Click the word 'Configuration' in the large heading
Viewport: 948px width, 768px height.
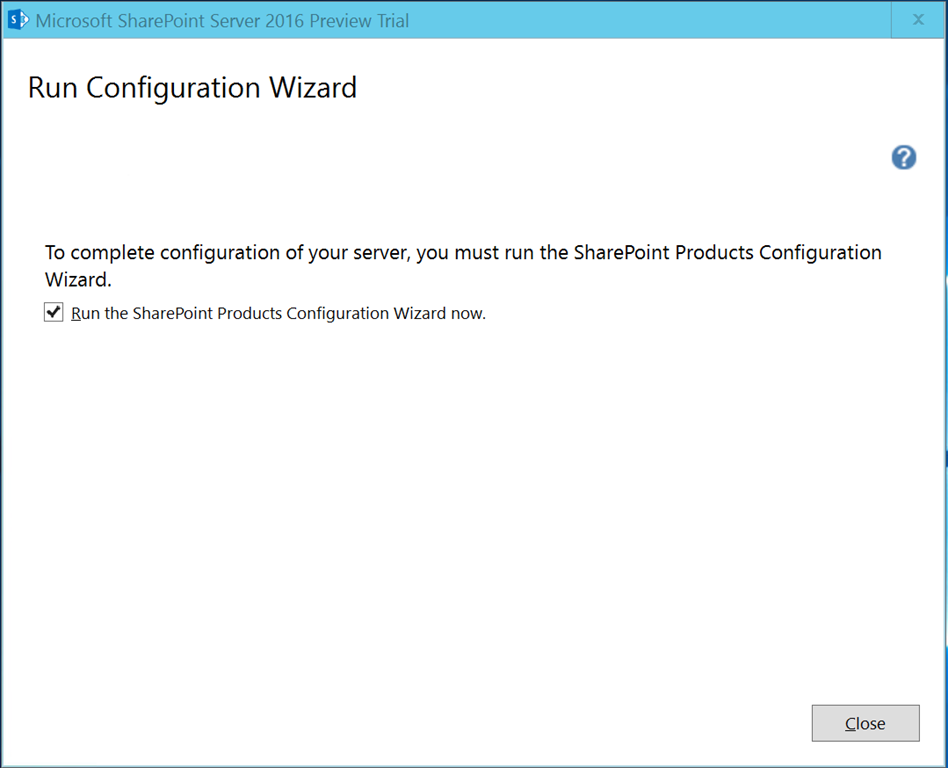[173, 88]
